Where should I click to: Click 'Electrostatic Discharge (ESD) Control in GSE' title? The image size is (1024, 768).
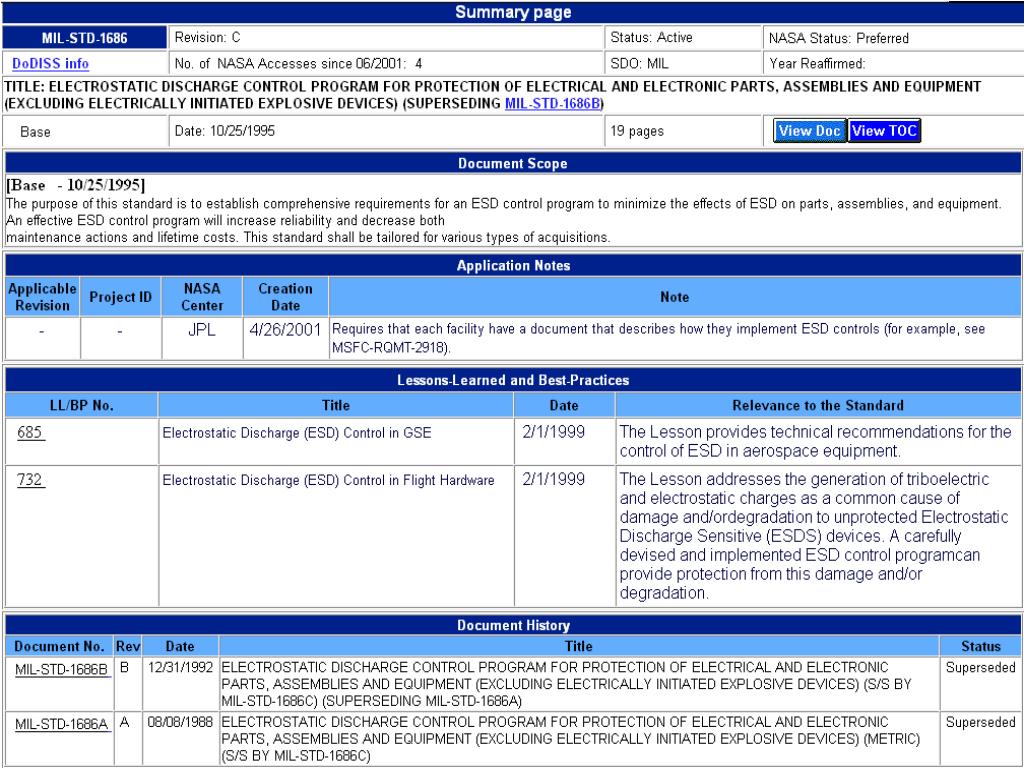(296, 432)
